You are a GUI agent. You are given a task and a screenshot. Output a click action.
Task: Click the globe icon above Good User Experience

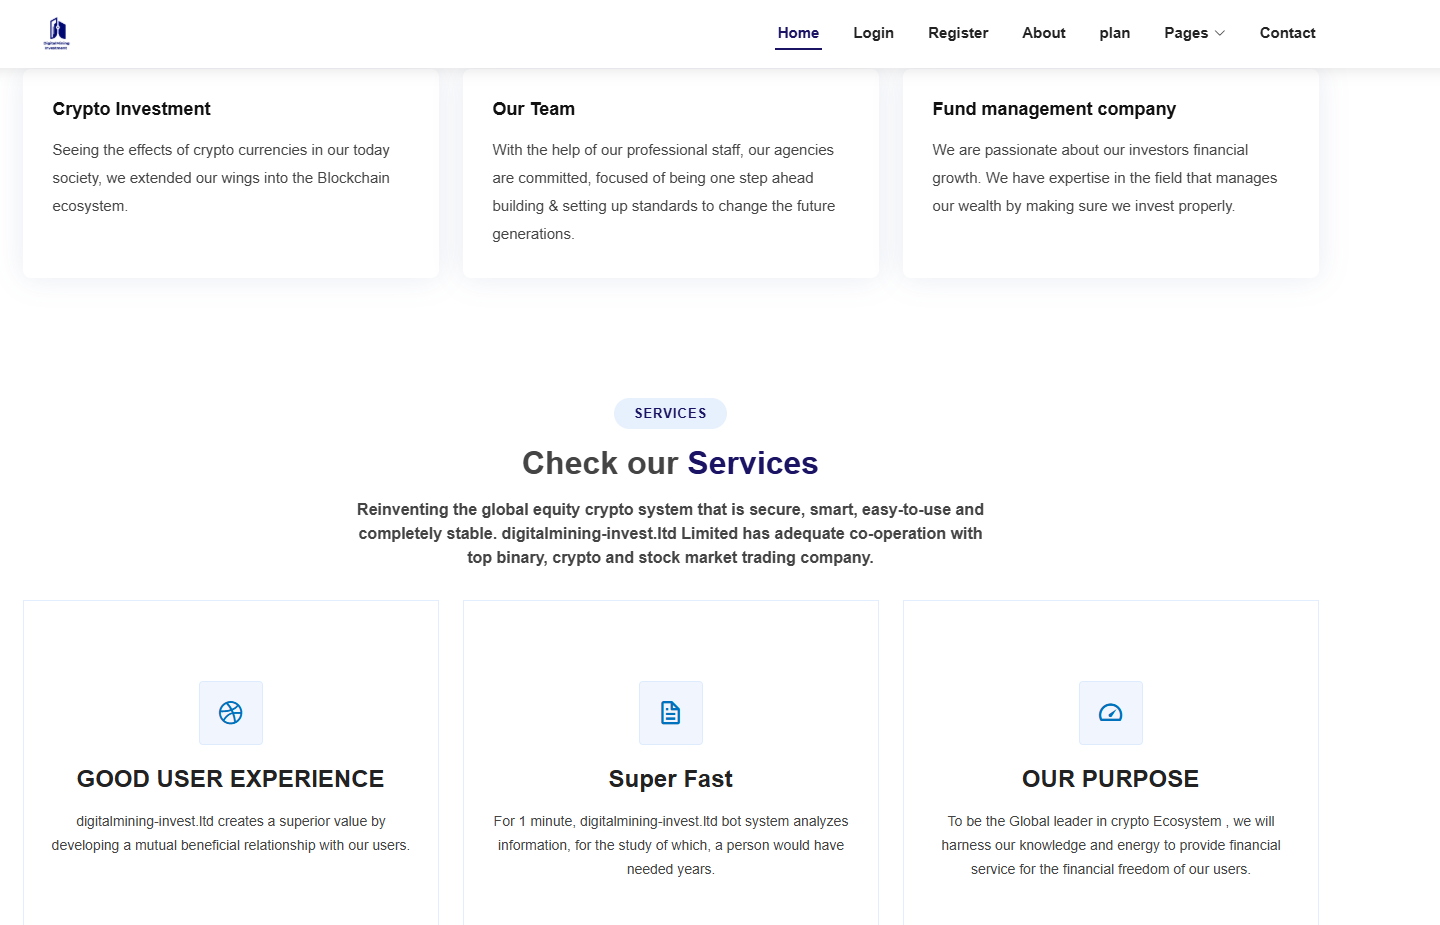pos(231,713)
